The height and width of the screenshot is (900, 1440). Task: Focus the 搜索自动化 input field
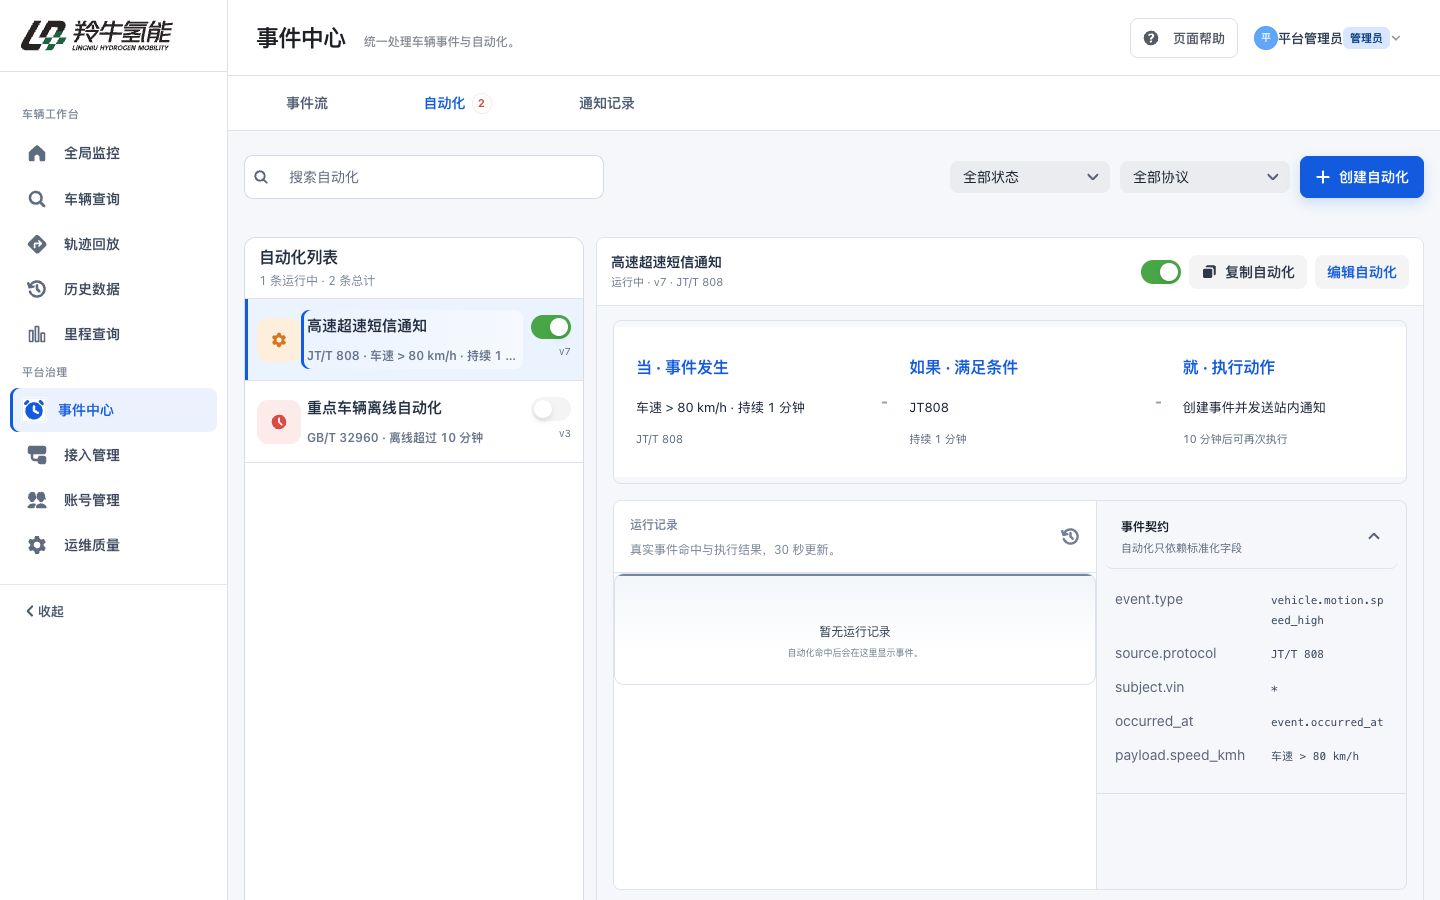pos(424,177)
